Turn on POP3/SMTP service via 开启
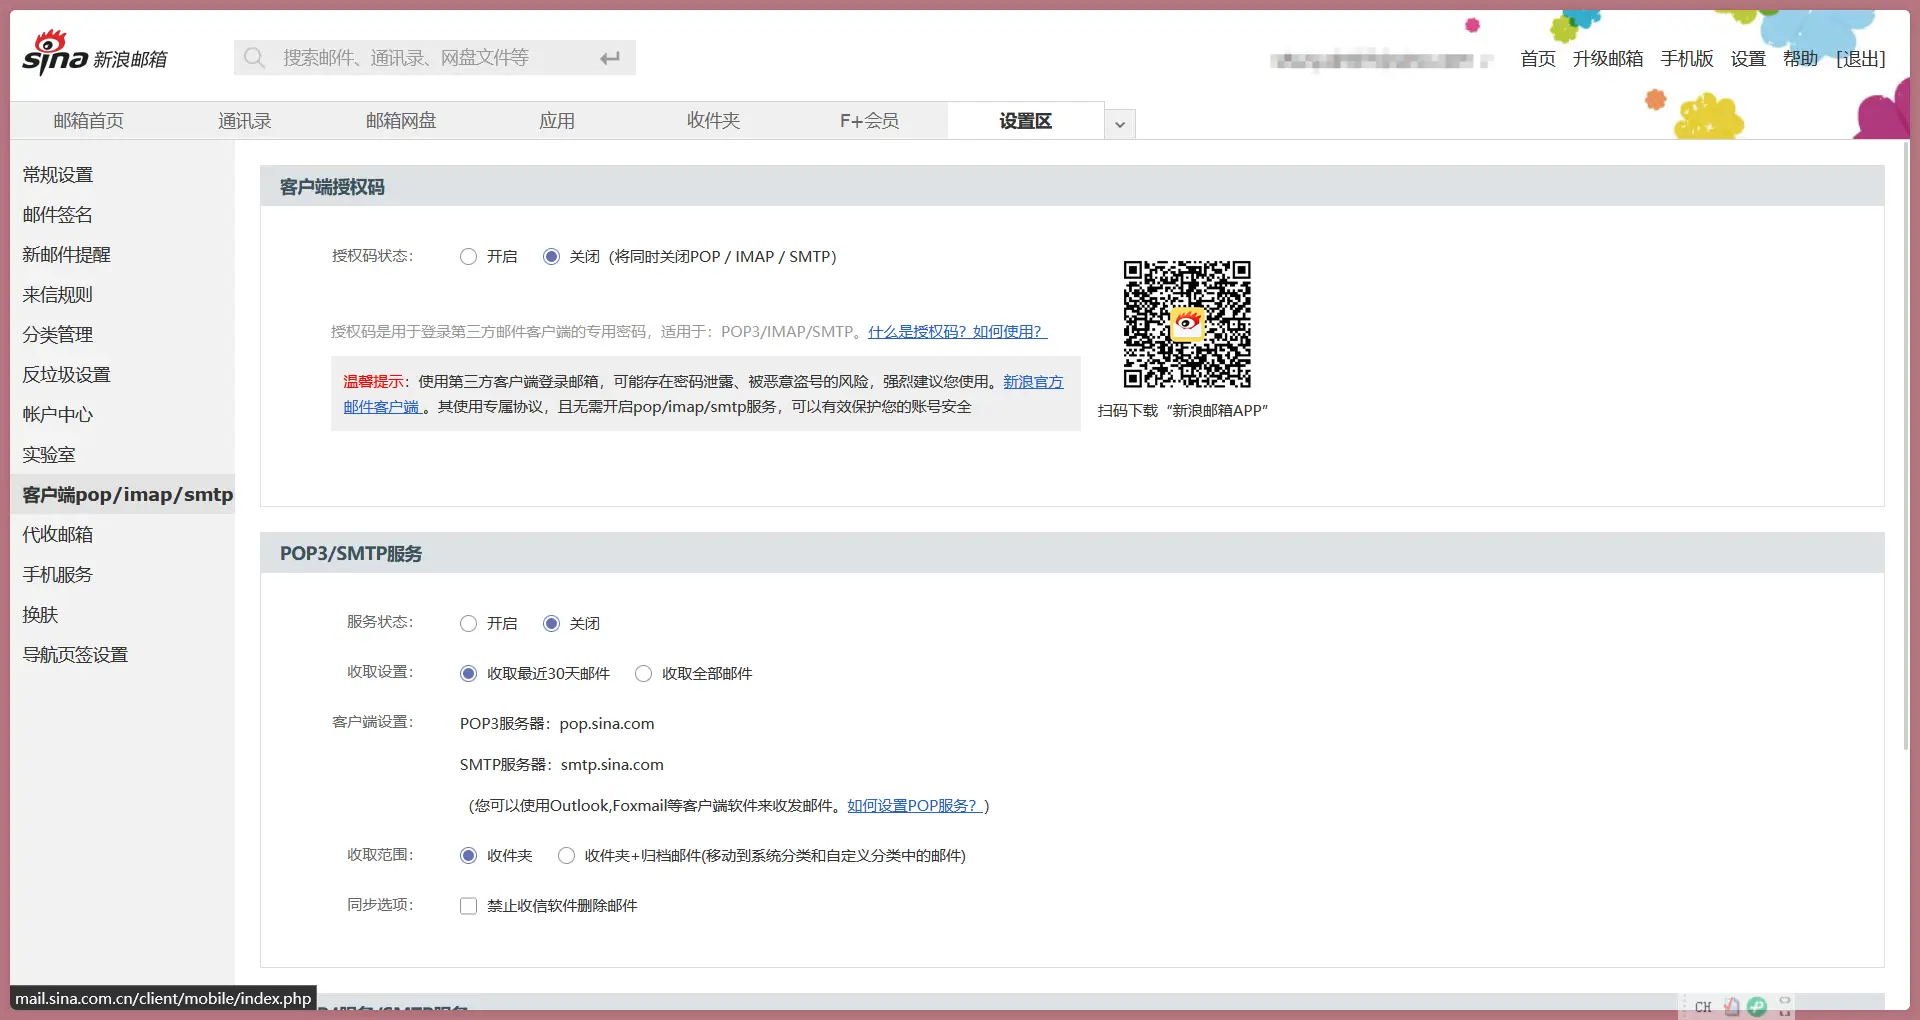1920x1020 pixels. click(x=468, y=624)
